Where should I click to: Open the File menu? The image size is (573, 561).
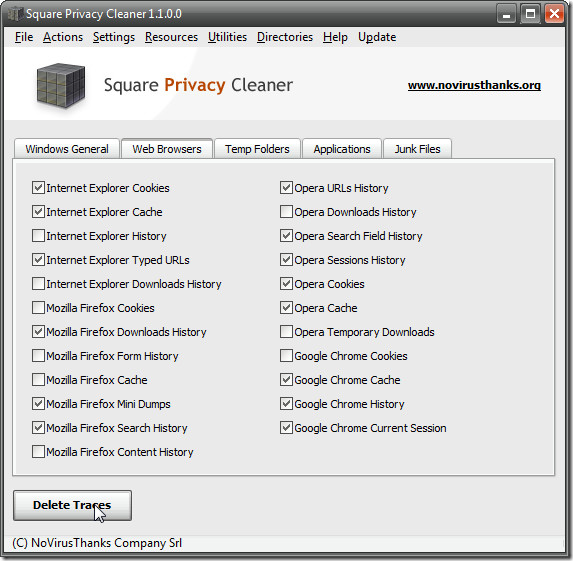[x=24, y=37]
